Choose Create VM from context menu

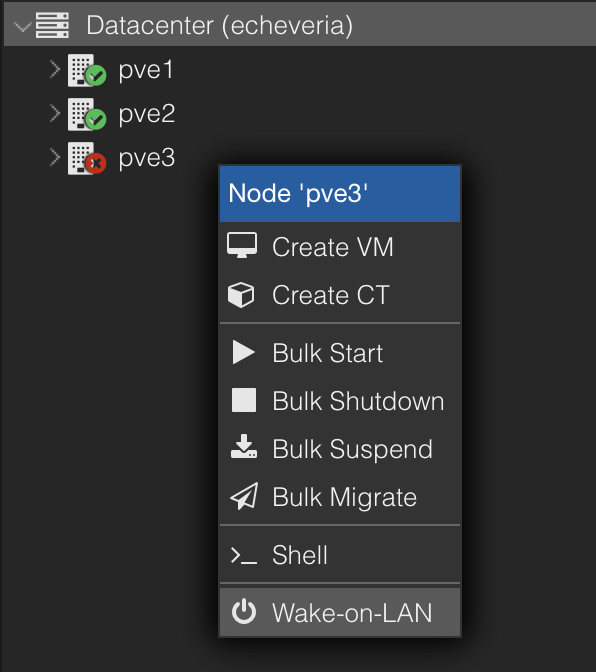(x=340, y=247)
